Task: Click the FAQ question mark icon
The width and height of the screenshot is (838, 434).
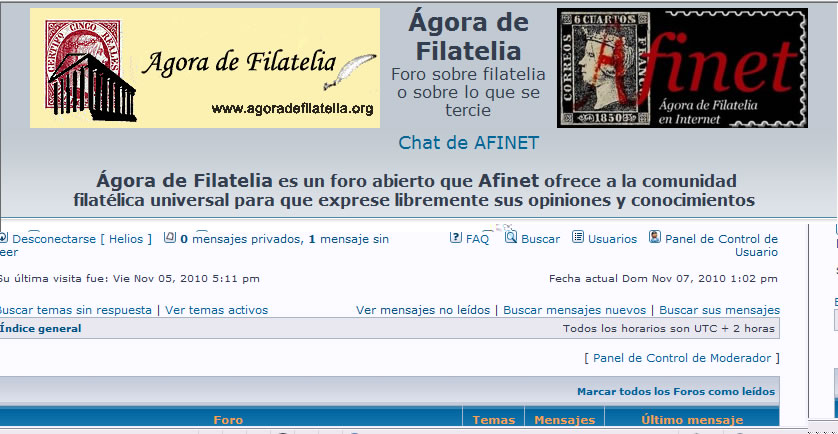Action: coord(455,237)
